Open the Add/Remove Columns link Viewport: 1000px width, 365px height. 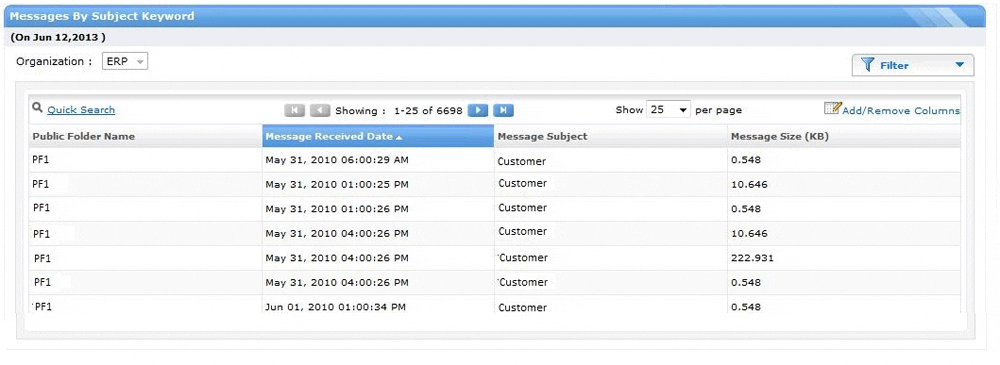(901, 110)
